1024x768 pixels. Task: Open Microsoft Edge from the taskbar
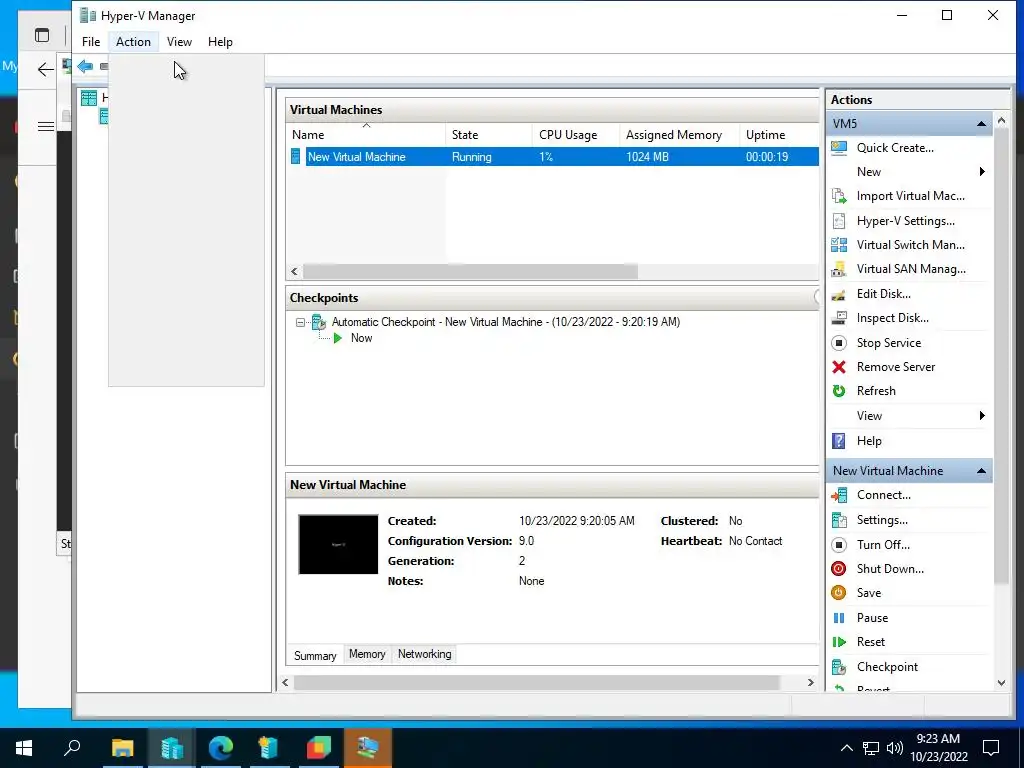[x=221, y=747]
